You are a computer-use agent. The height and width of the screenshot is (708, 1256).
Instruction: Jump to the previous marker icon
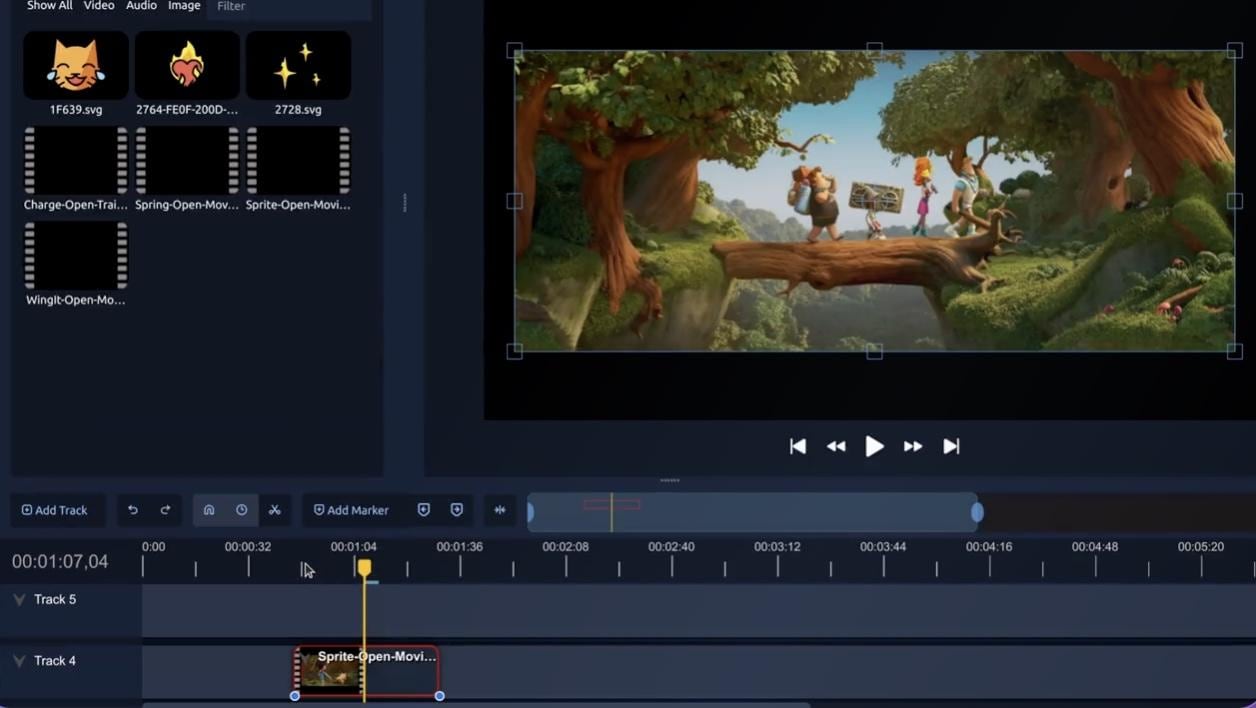pyautogui.click(x=423, y=509)
